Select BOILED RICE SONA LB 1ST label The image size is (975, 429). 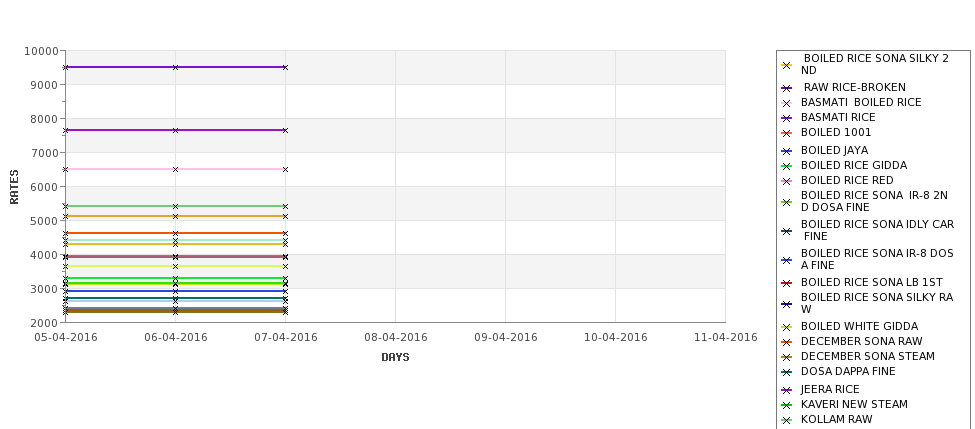[871, 282]
